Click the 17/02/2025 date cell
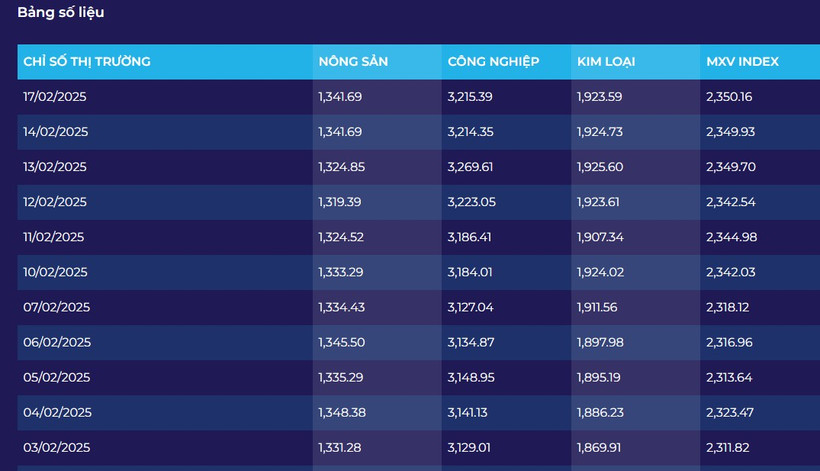Image resolution: width=820 pixels, height=471 pixels. pos(55,97)
